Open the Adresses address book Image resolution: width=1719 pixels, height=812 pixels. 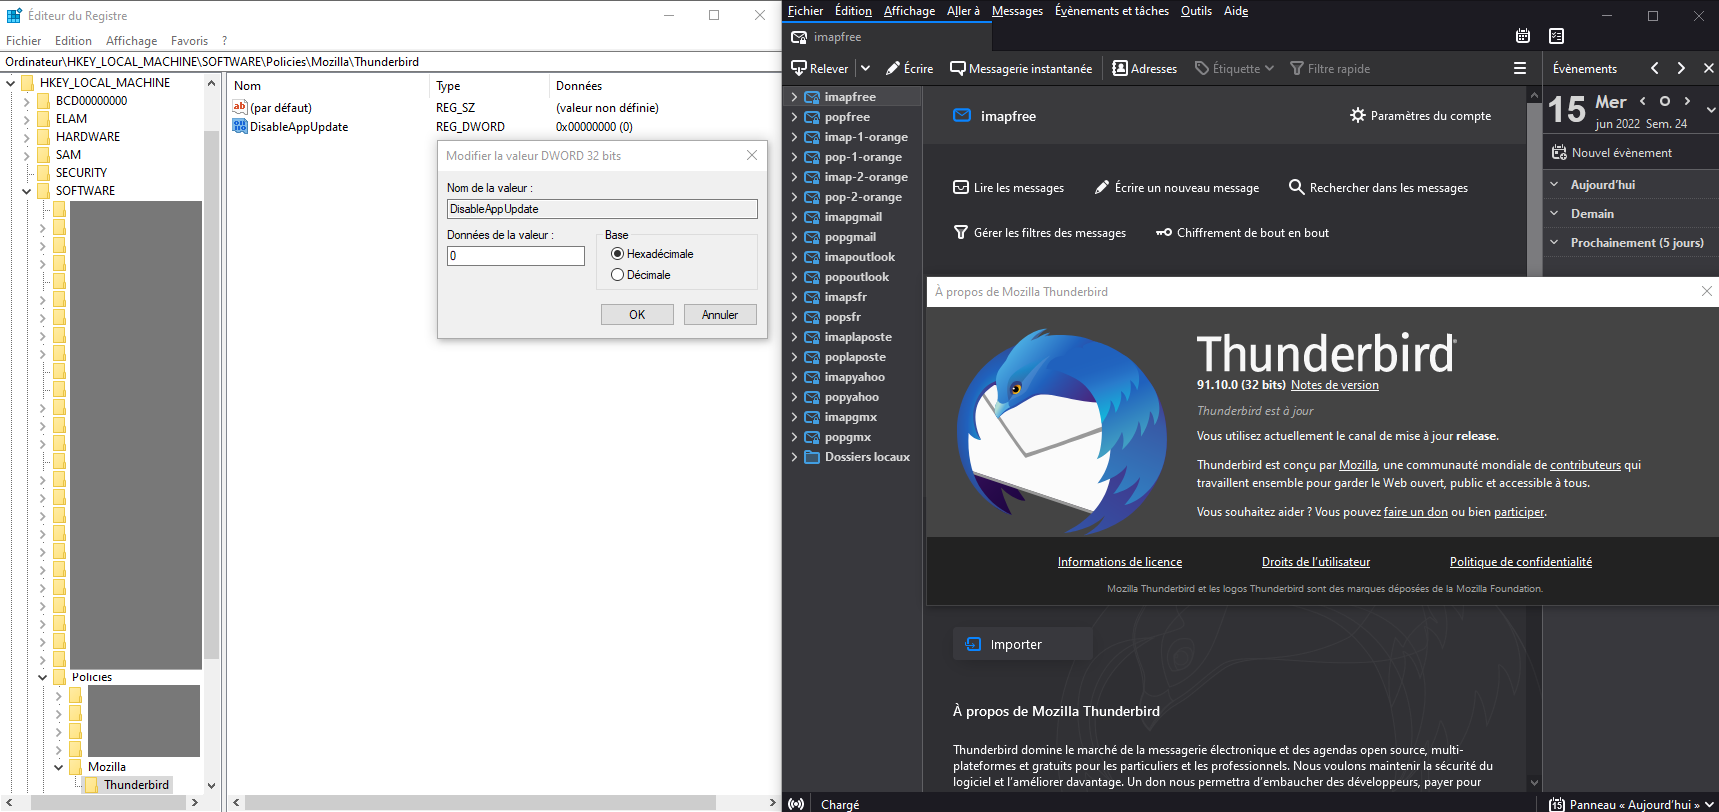point(1144,69)
